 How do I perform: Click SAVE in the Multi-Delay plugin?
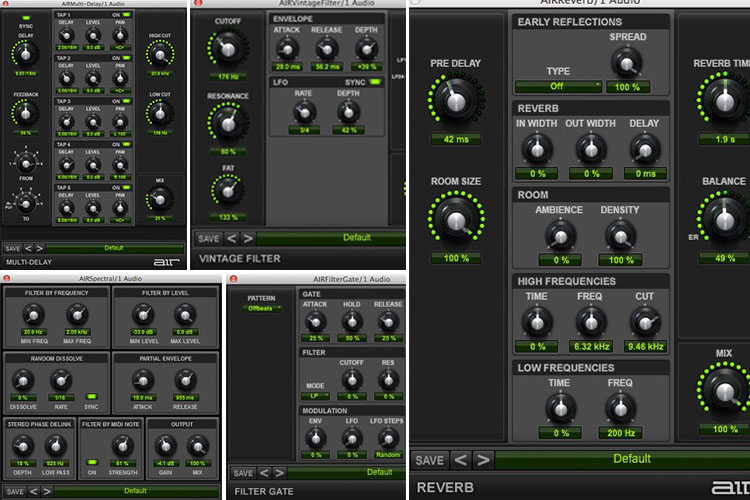point(13,248)
